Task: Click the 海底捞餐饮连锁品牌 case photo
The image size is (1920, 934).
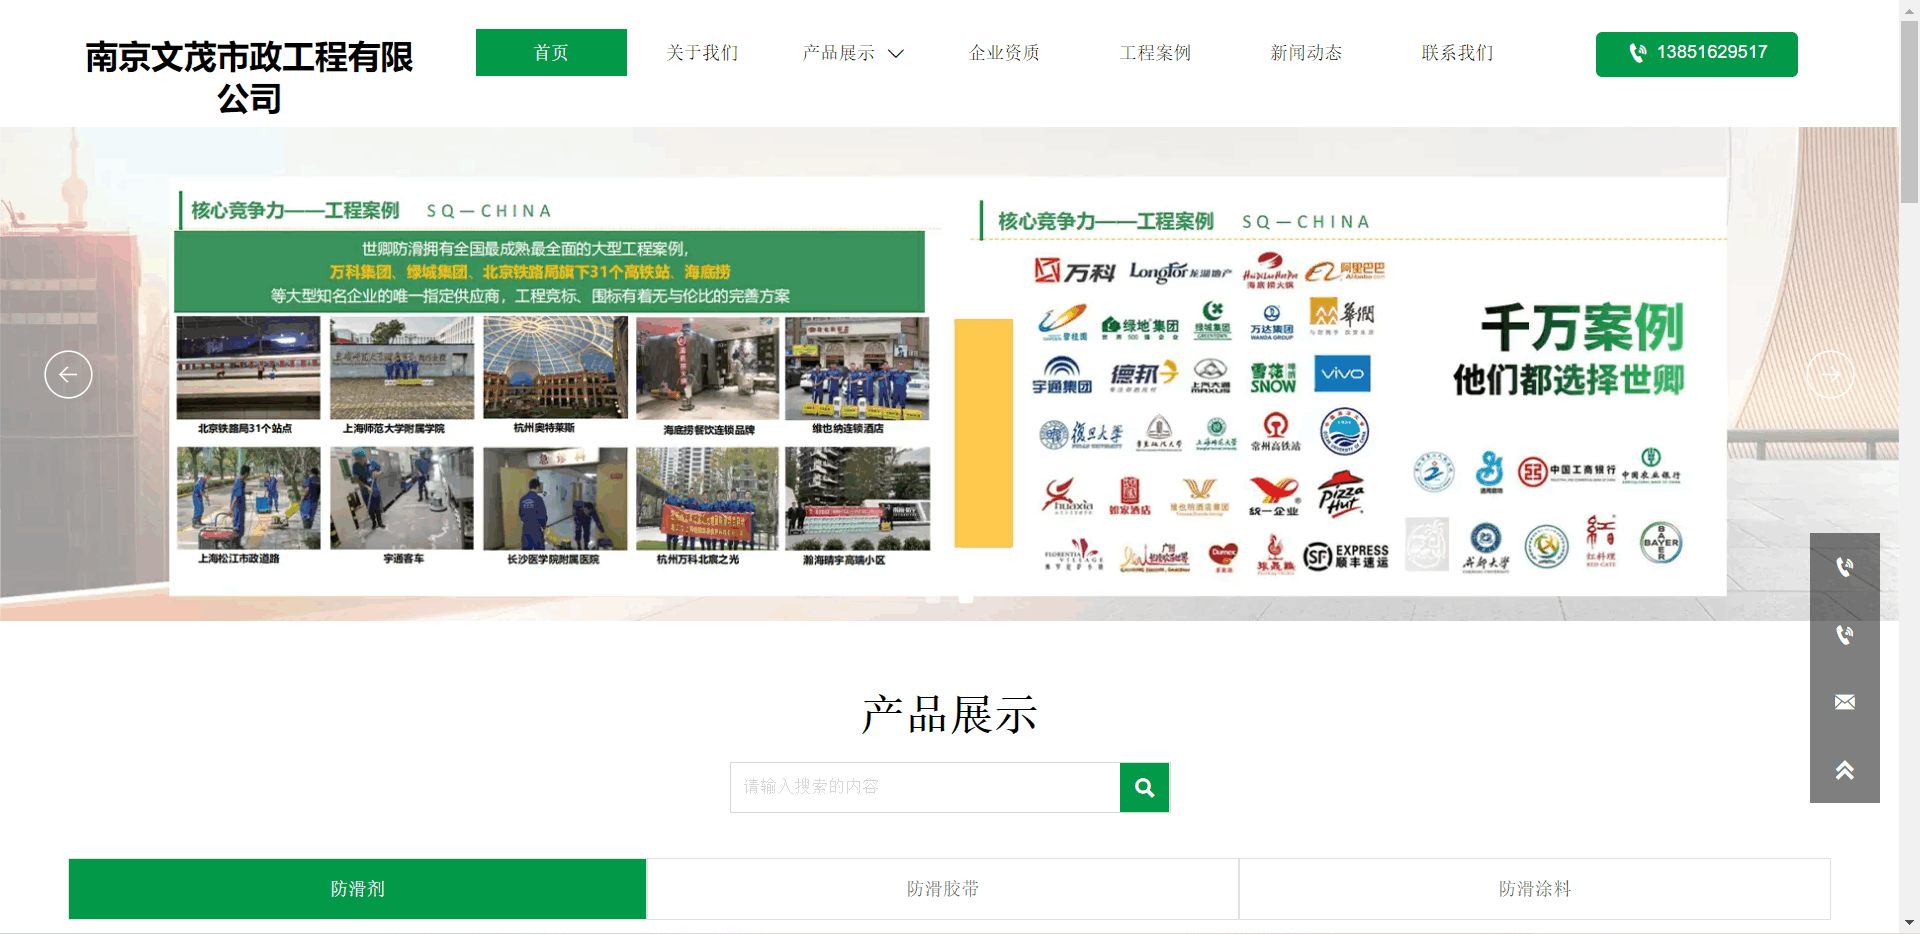Action: pos(708,367)
